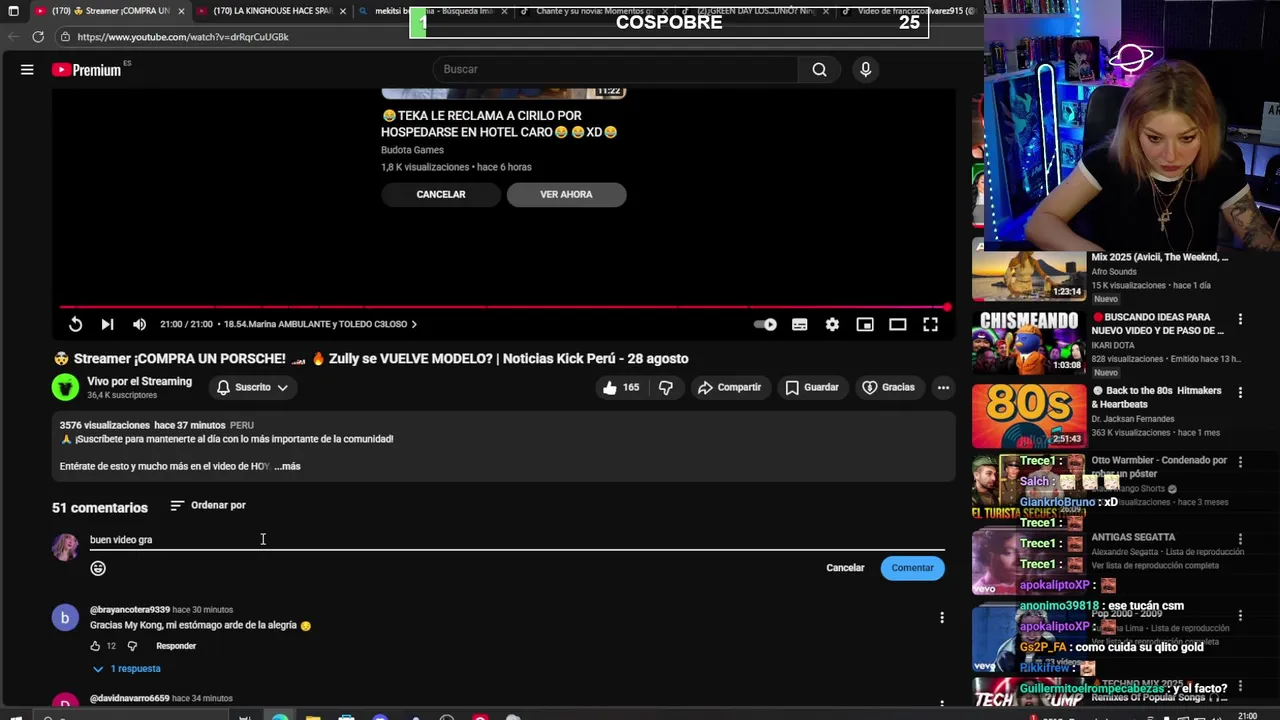Click the search magnifier button
The image size is (1280, 720).
[x=819, y=69]
